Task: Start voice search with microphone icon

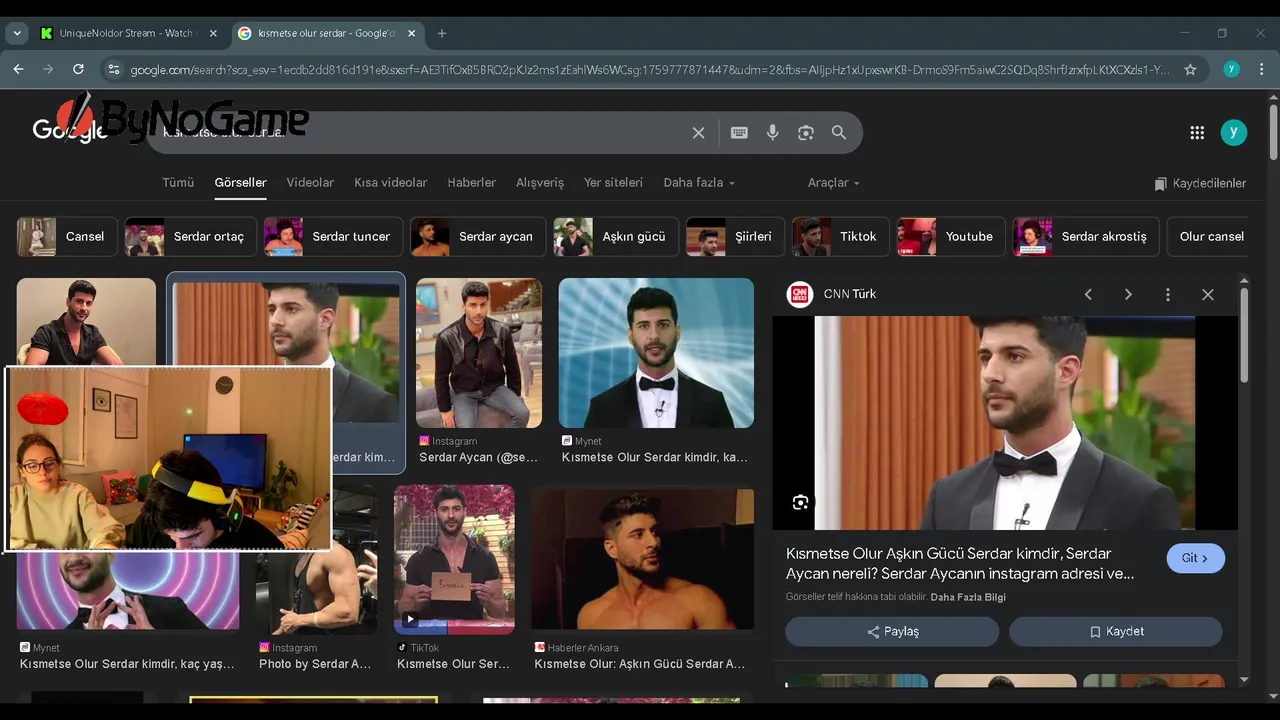Action: pyautogui.click(x=772, y=132)
